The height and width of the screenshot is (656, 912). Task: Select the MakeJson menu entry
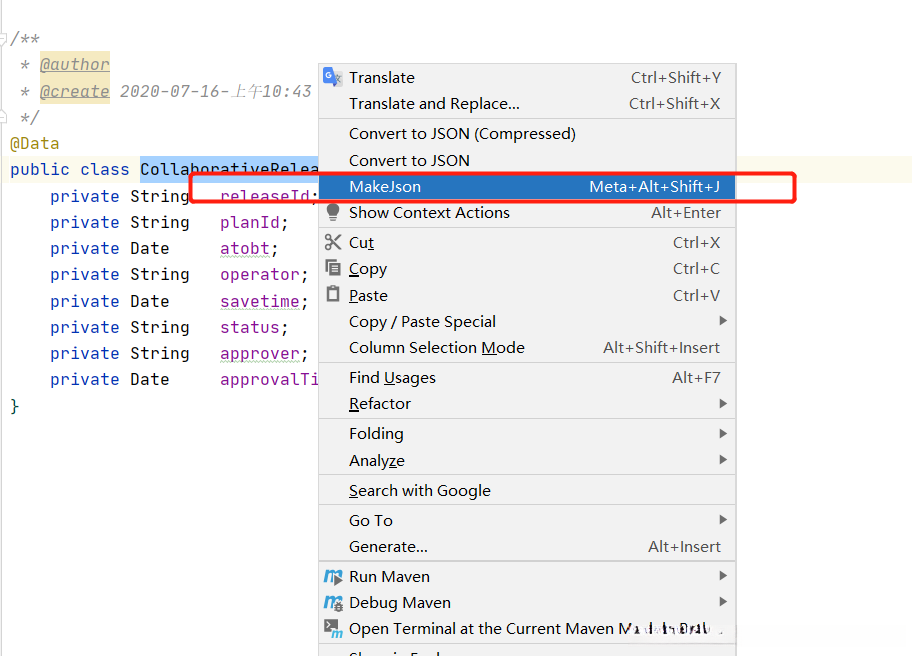[x=385, y=186]
